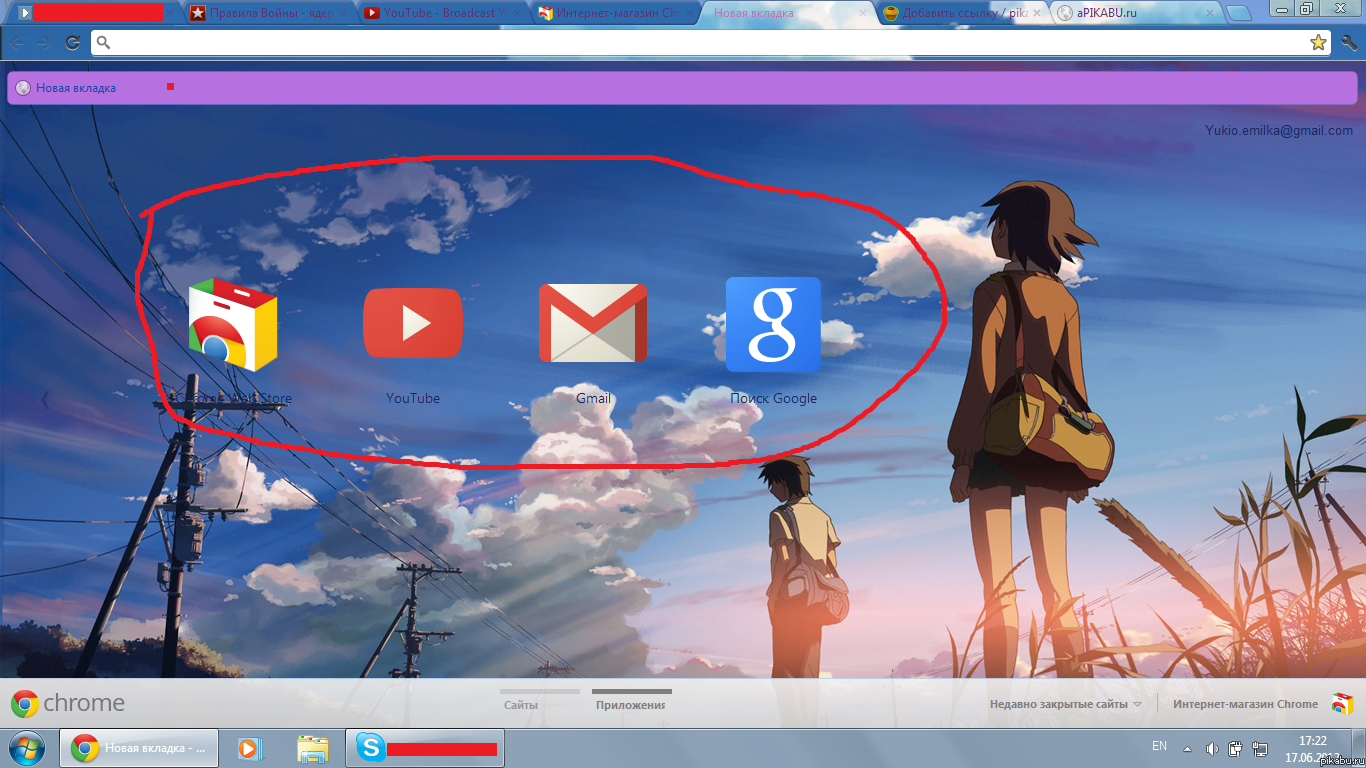This screenshot has height=768, width=1366.
Task: Open the wrench settings menu
Action: (1349, 42)
